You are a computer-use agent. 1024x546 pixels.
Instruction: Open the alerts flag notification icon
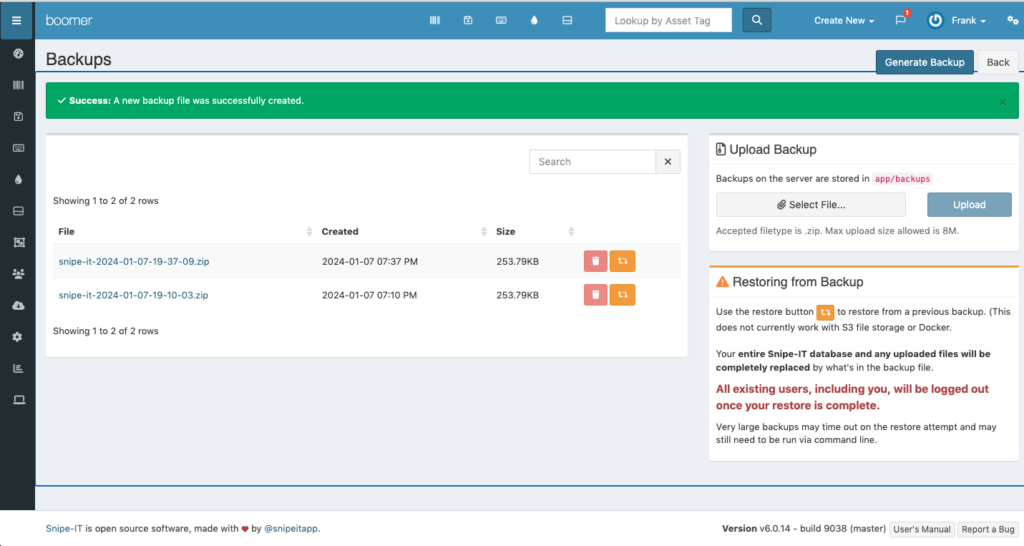[901, 20]
